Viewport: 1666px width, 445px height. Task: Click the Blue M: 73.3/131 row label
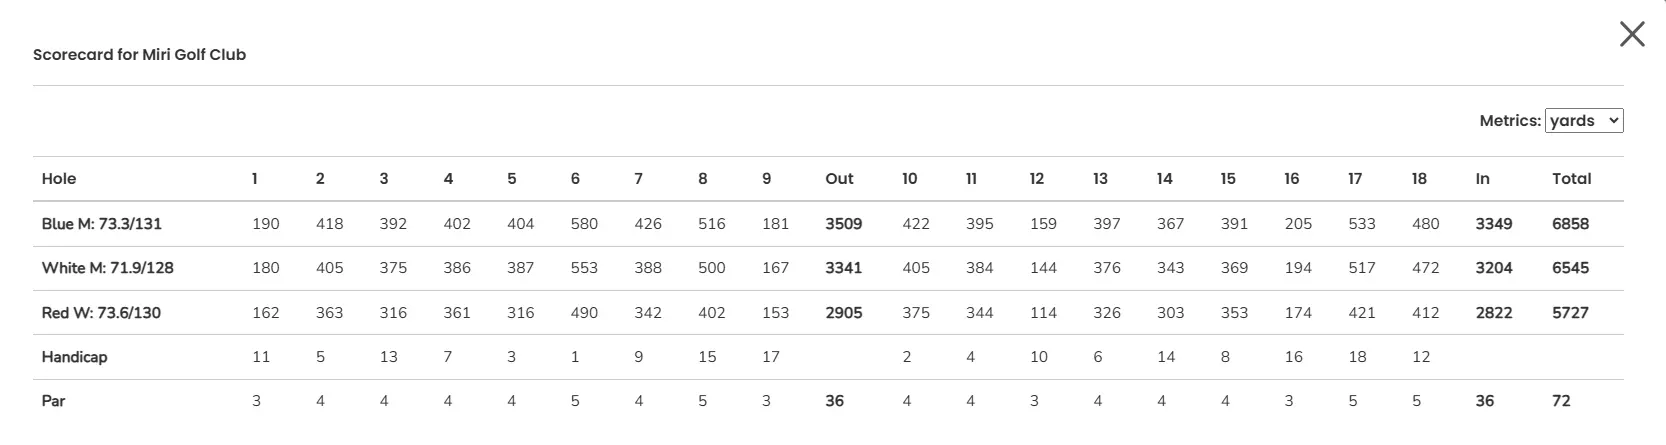(x=101, y=224)
